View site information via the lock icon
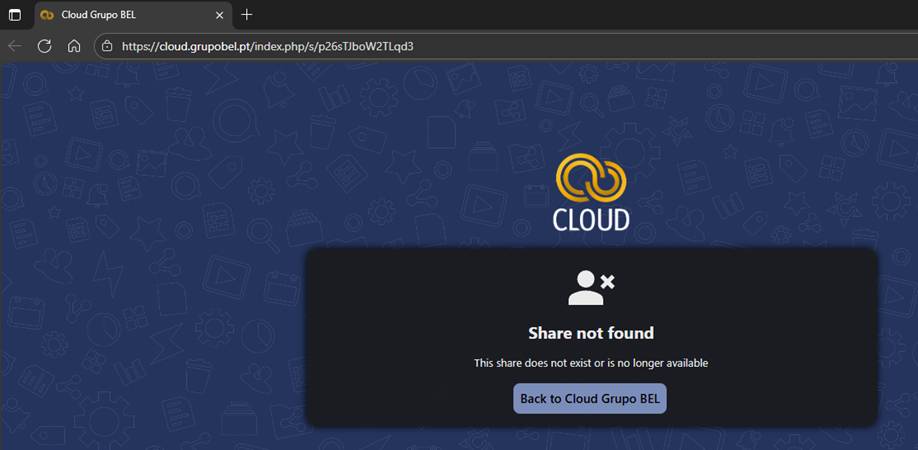Viewport: 918px width, 450px height. pyautogui.click(x=107, y=46)
